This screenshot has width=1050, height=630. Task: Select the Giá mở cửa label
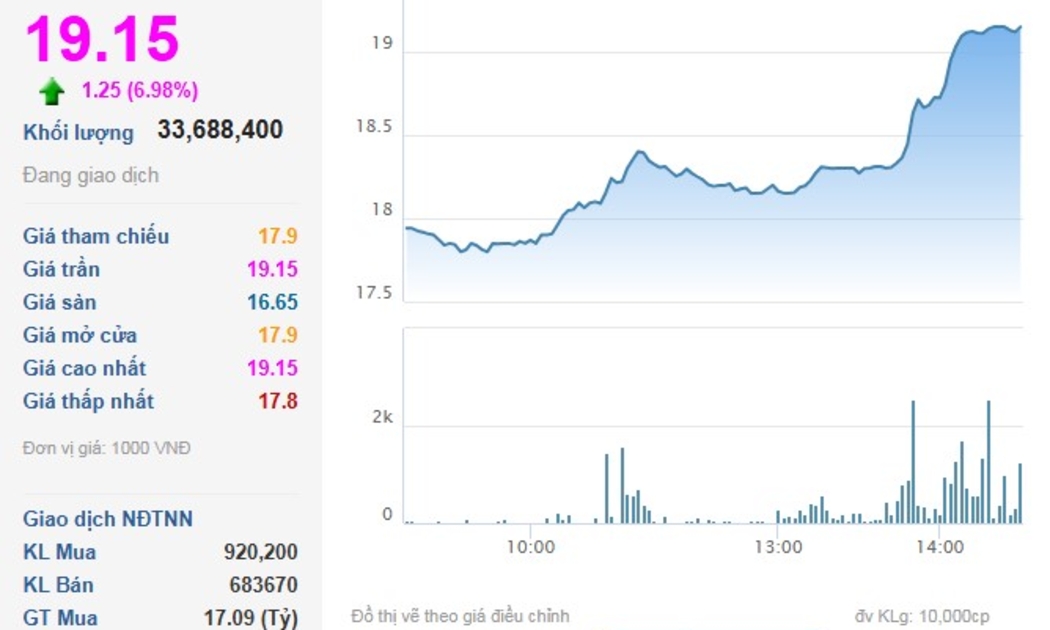pyautogui.click(x=80, y=336)
